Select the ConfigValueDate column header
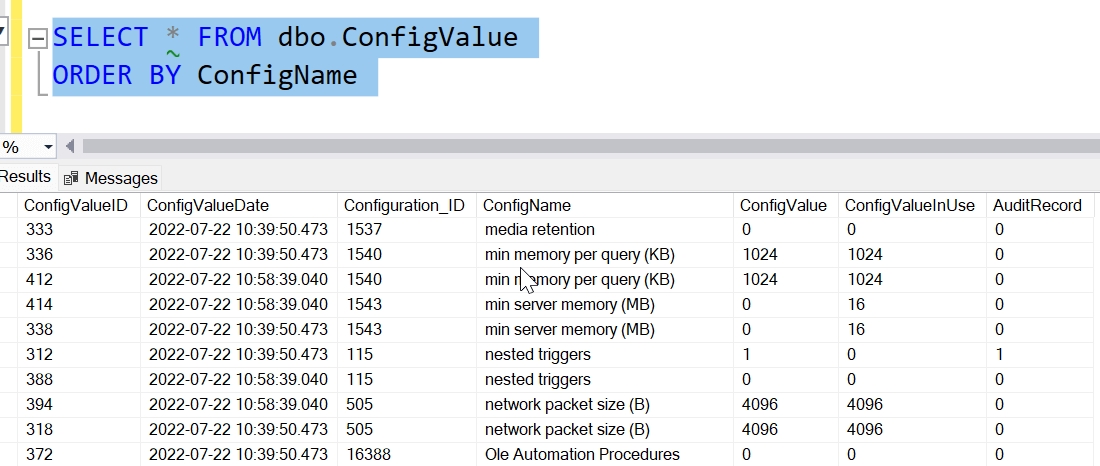This screenshot has width=1100, height=466. [x=207, y=205]
